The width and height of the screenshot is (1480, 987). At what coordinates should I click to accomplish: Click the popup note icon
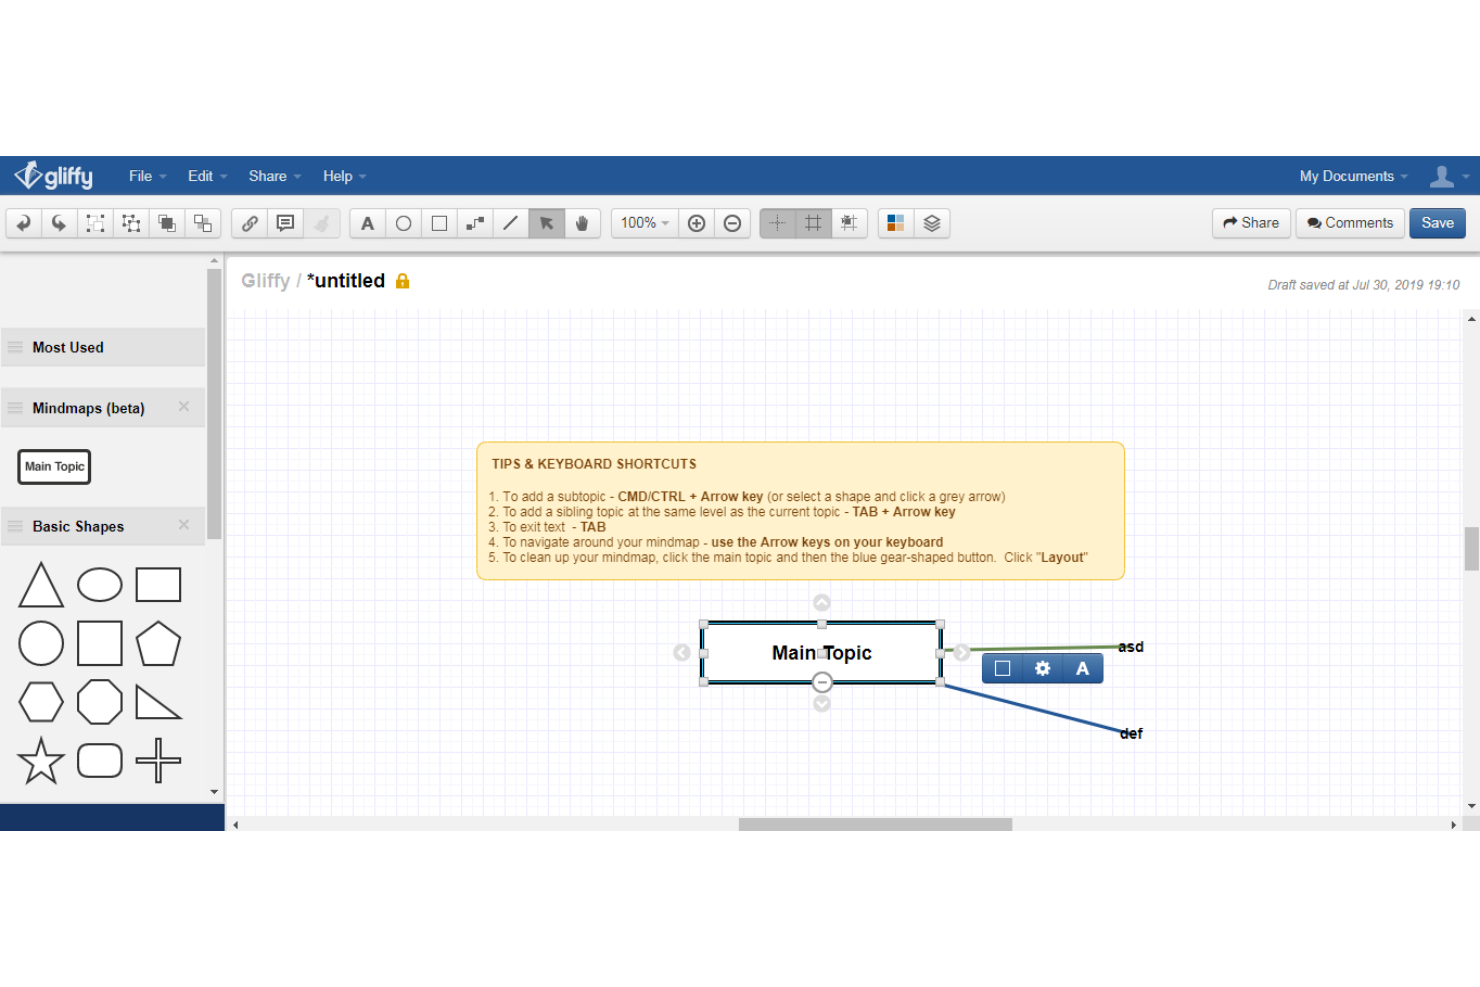tap(286, 223)
